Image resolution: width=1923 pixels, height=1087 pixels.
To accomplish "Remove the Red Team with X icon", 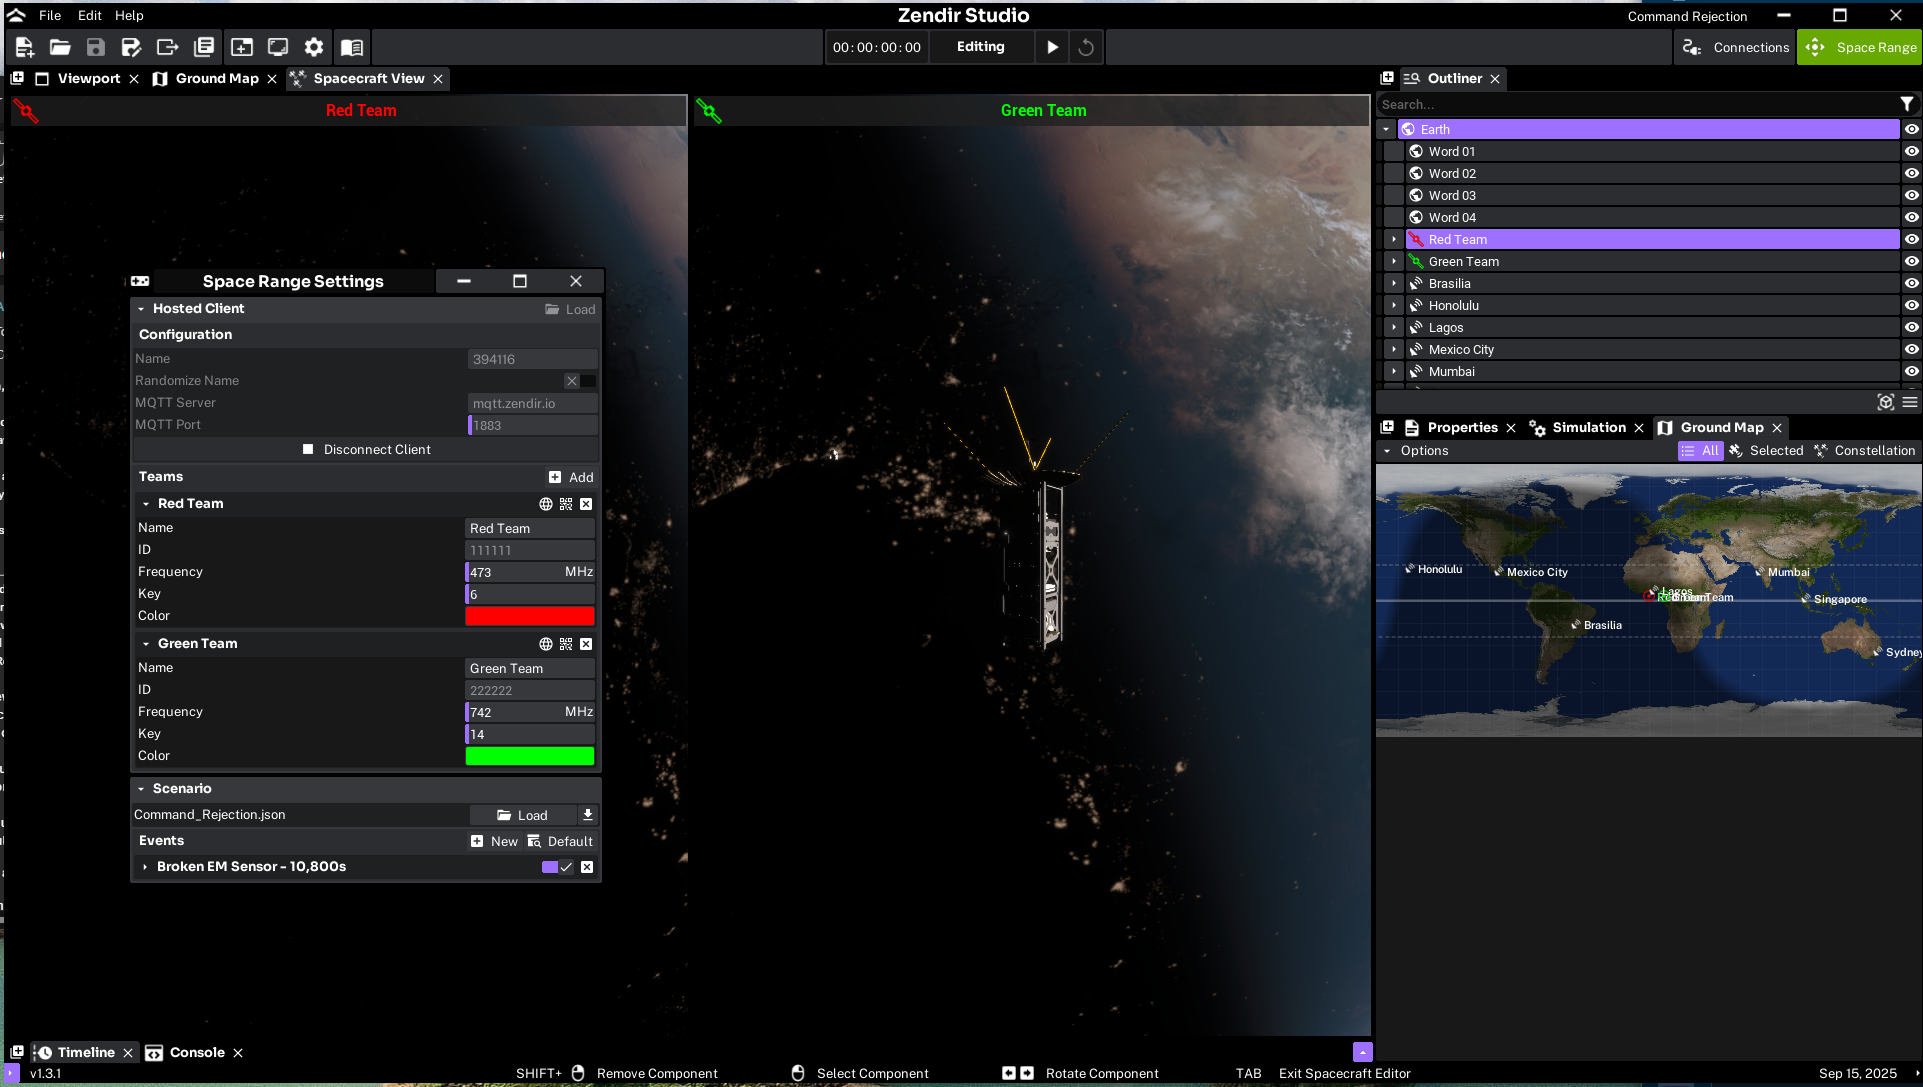I will (586, 504).
